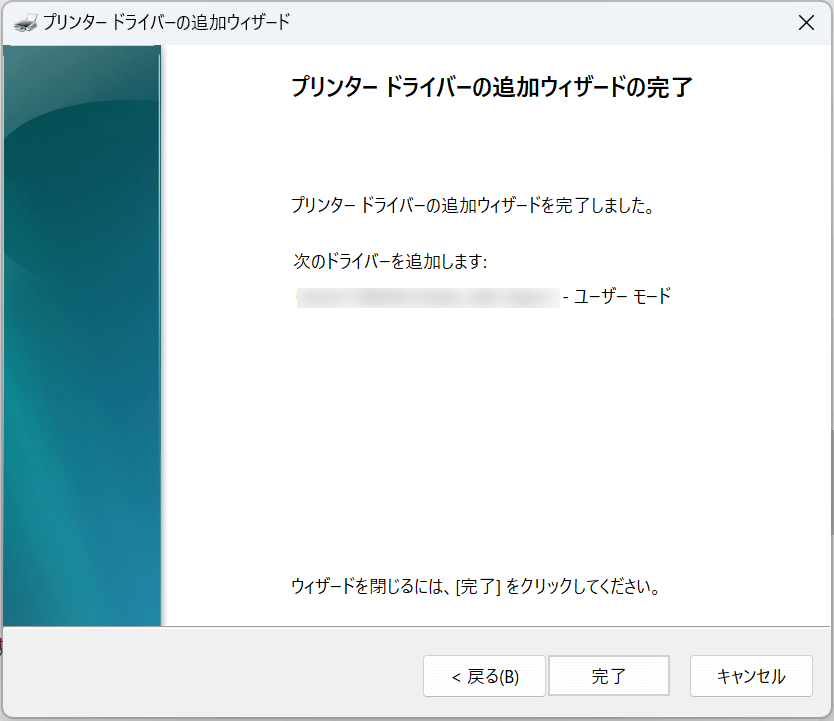The image size is (834, 721).
Task: Click the instruction ウィザードを閉じるには text
Action: (370, 586)
